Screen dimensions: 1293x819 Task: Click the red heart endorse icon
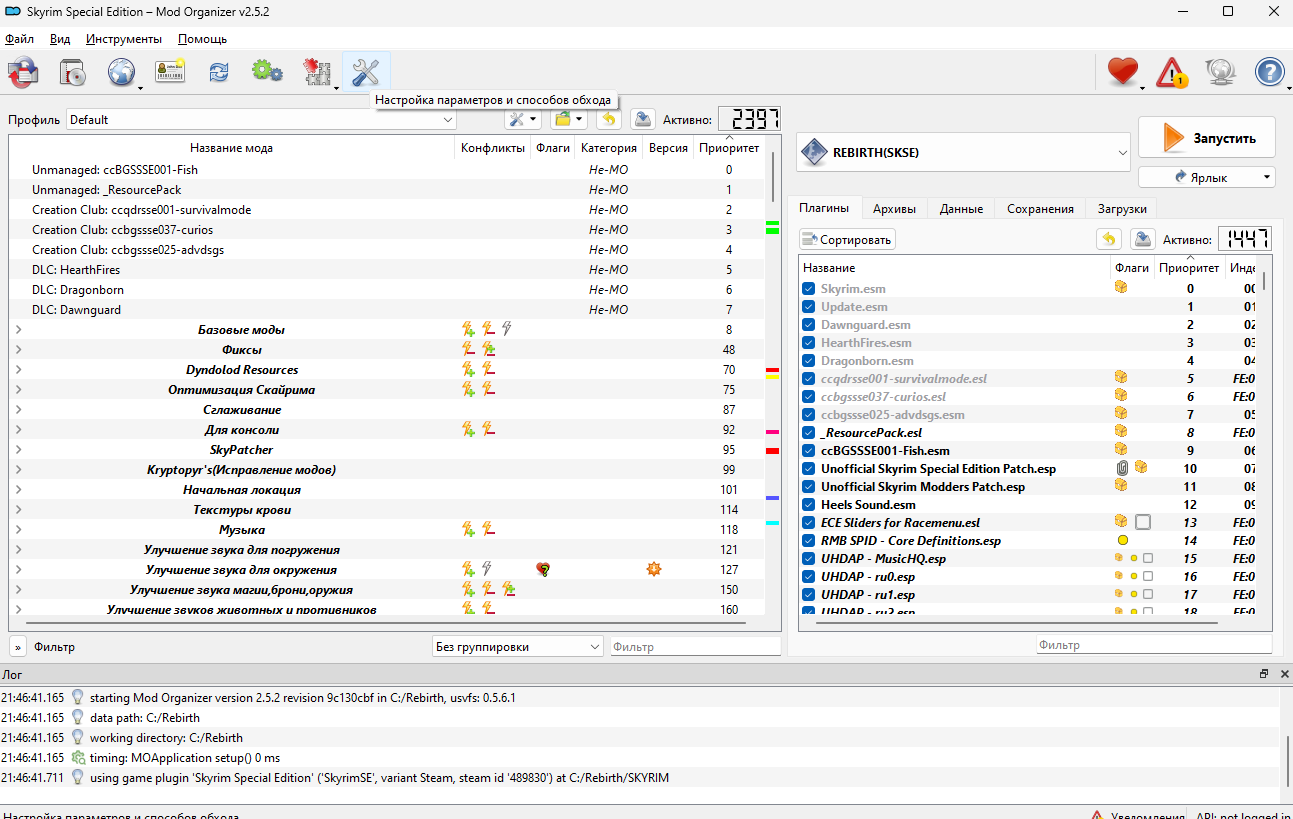1123,72
